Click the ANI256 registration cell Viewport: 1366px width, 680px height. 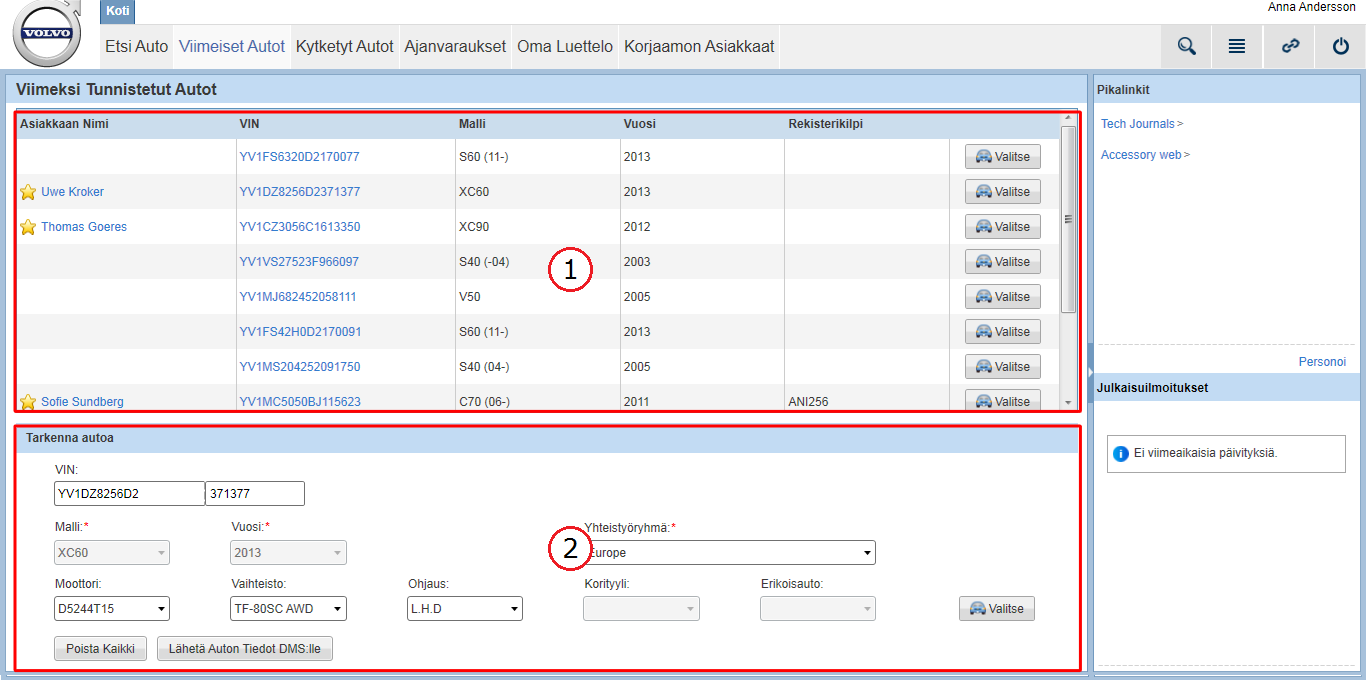click(808, 402)
